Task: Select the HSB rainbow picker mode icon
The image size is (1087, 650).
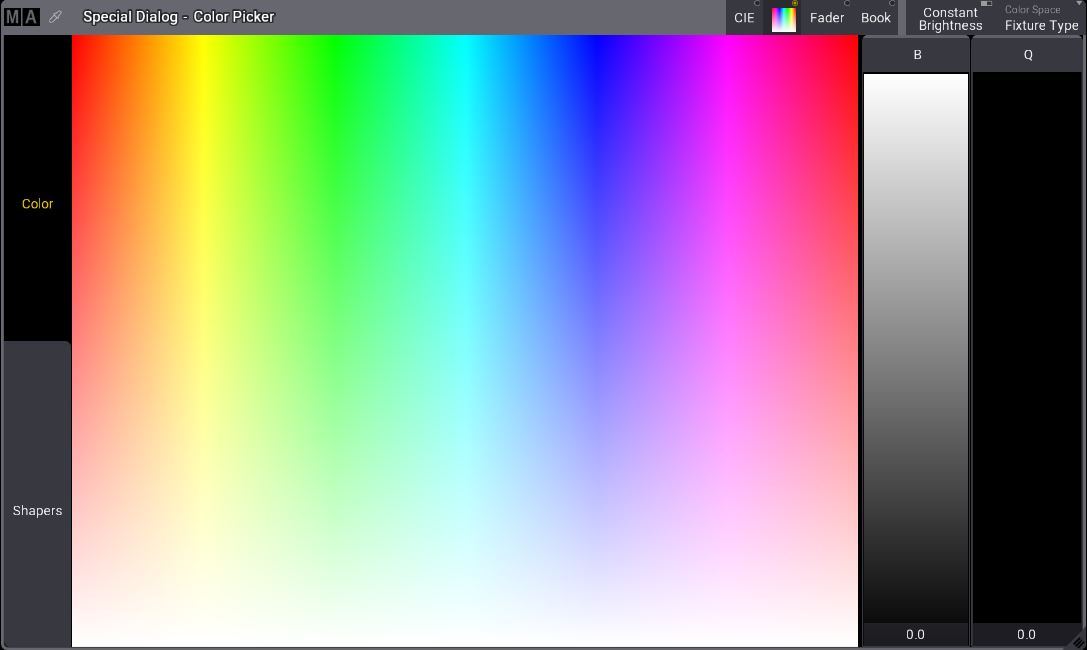Action: tap(784, 18)
